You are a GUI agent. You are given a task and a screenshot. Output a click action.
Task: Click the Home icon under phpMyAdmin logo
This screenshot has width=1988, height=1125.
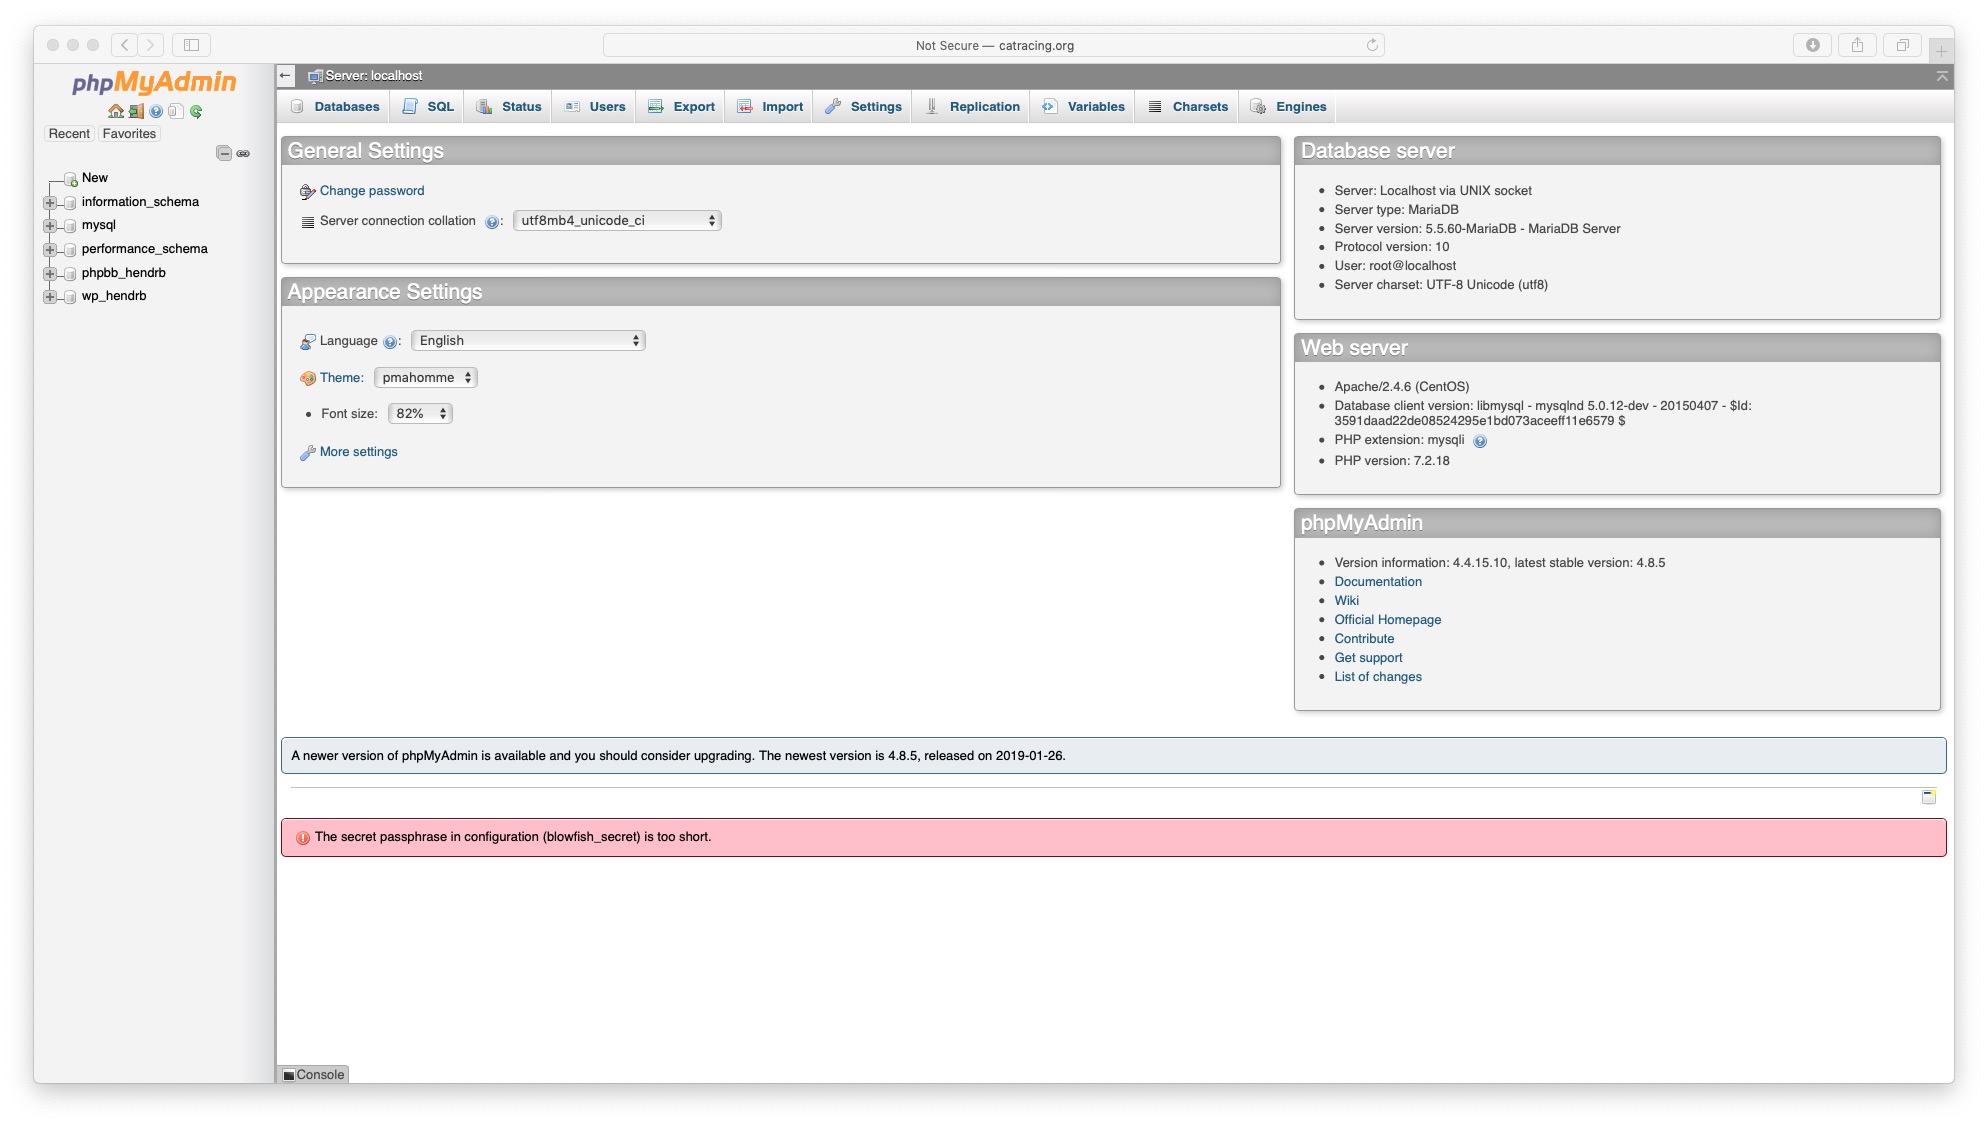(116, 111)
